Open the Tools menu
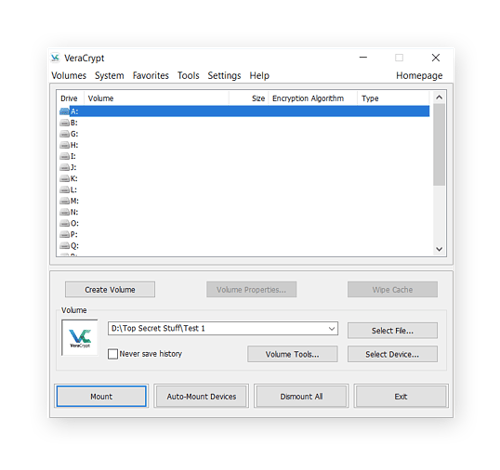Image resolution: width=500 pixels, height=470 pixels. coord(188,76)
